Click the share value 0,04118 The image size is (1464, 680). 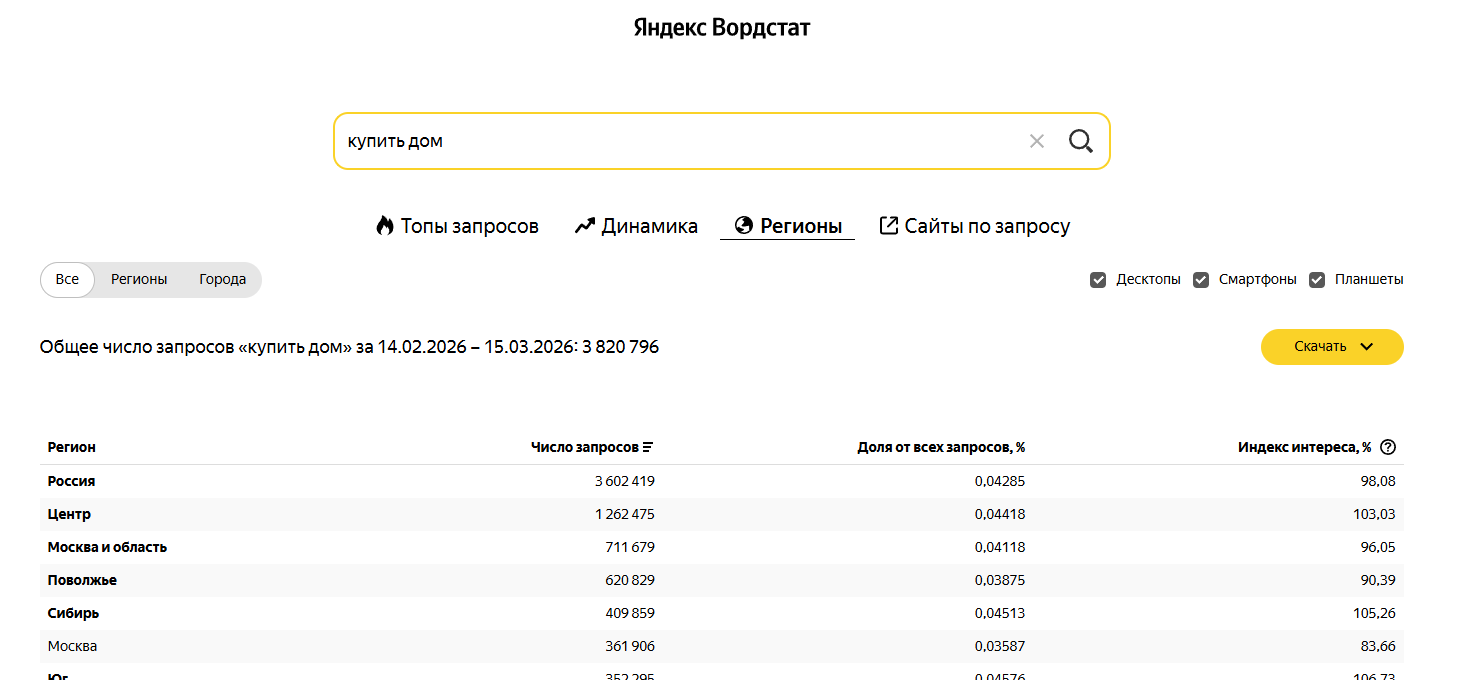(1000, 547)
